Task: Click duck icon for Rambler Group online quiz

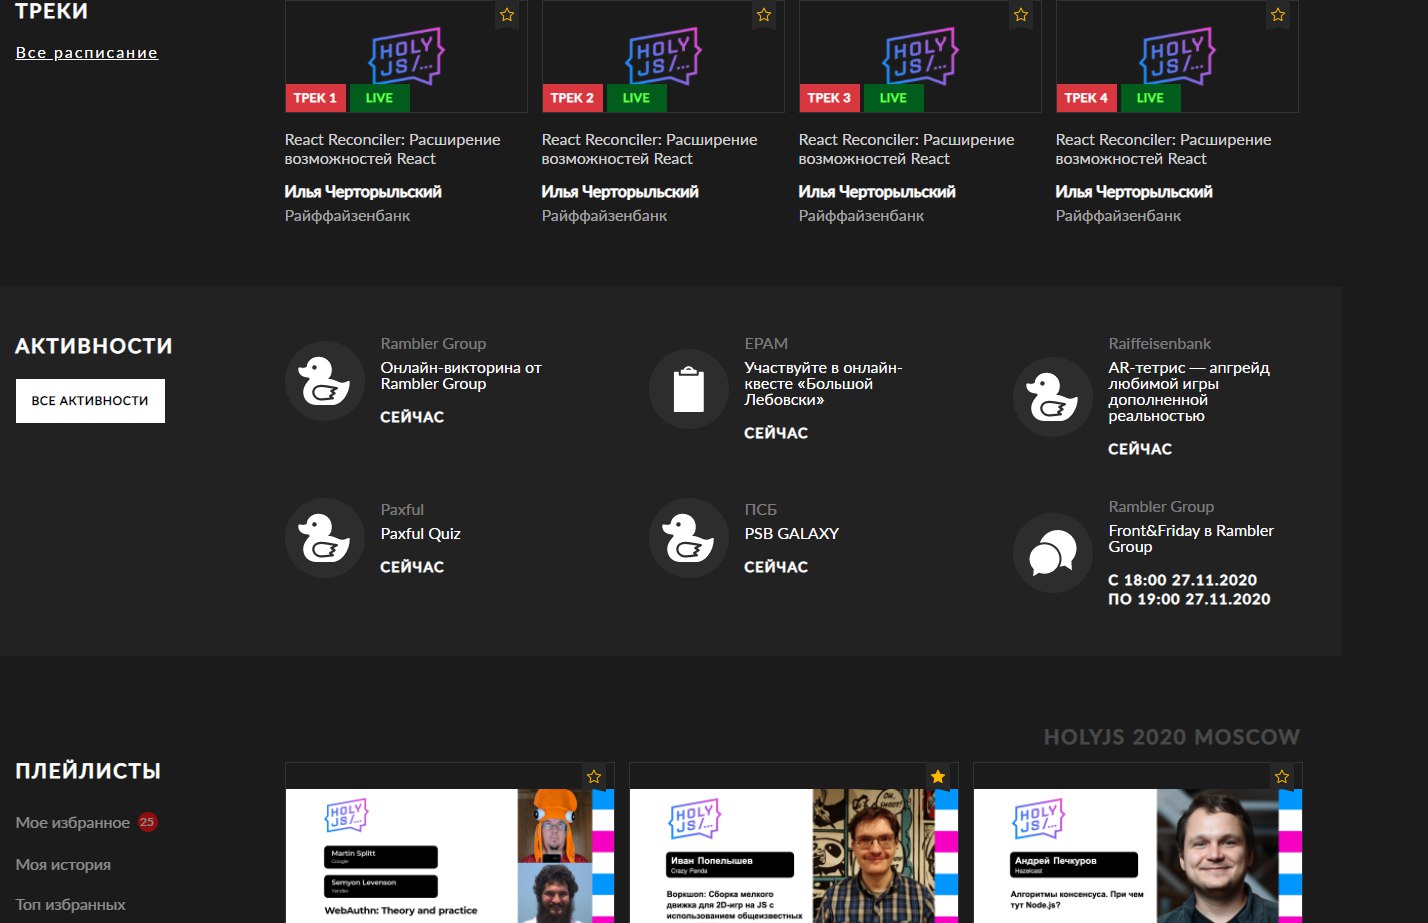Action: pos(325,381)
